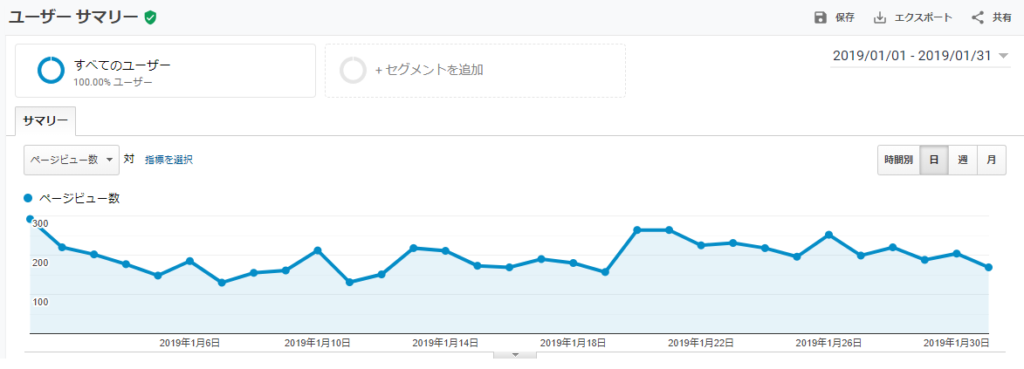Click + セグメントを追加 add segment box
This screenshot has height=369, width=1024.
[x=475, y=71]
